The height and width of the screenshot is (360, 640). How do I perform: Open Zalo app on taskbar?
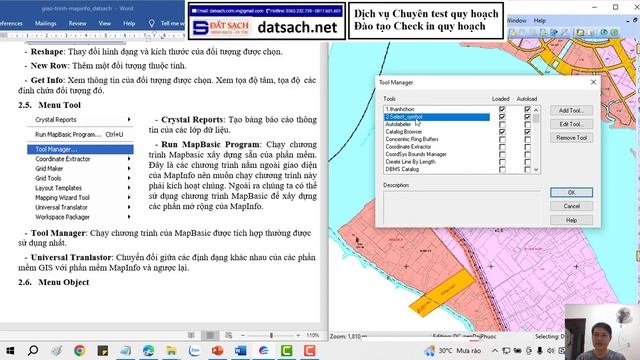[x=194, y=350]
